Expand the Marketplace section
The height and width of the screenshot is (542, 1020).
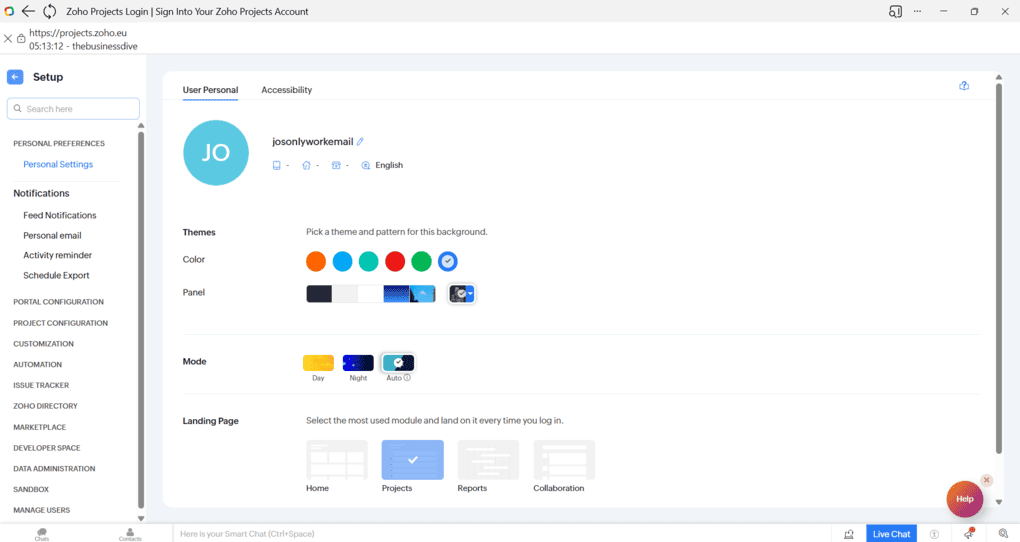(x=40, y=427)
